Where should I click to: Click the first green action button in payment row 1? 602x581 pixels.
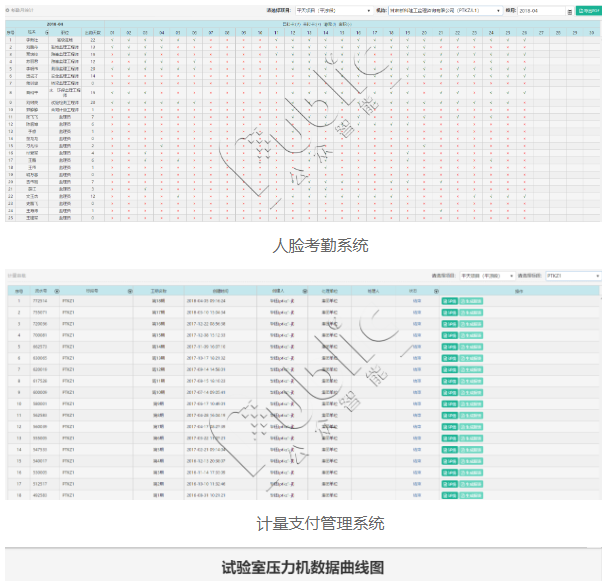click(448, 300)
